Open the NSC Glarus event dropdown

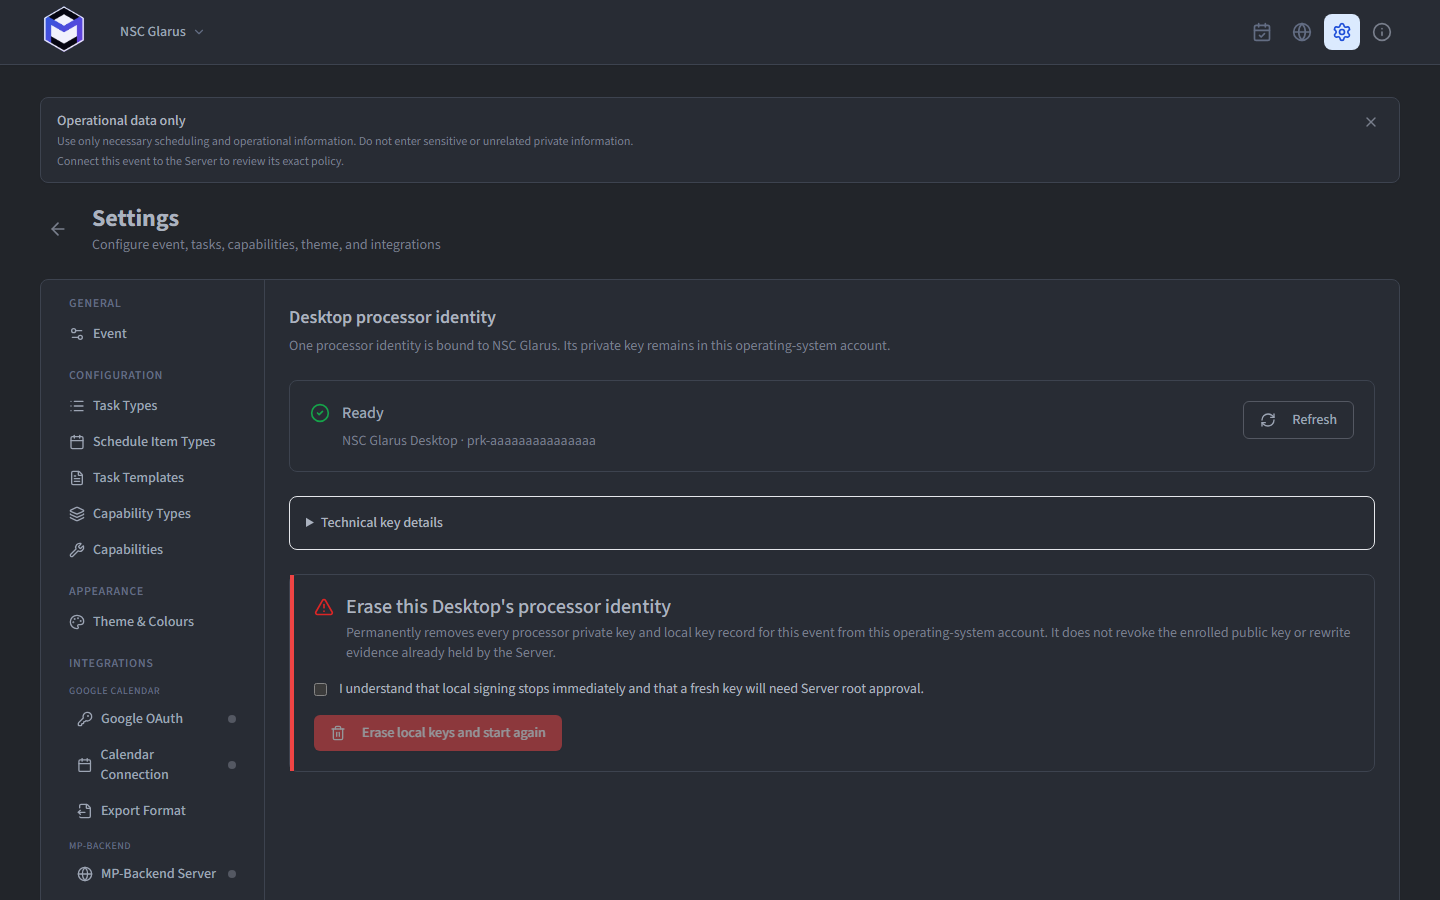(x=161, y=32)
